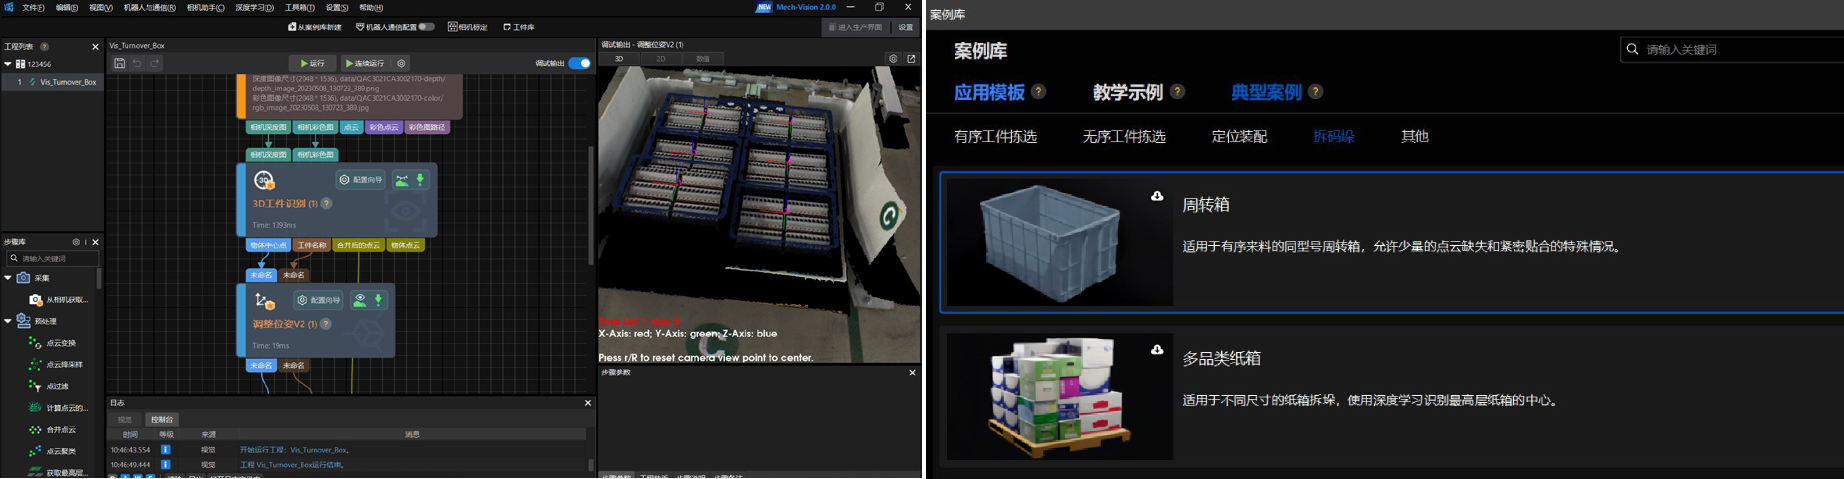Open run settings gear next to 连续运行
1844x479 pixels.
(x=401, y=63)
